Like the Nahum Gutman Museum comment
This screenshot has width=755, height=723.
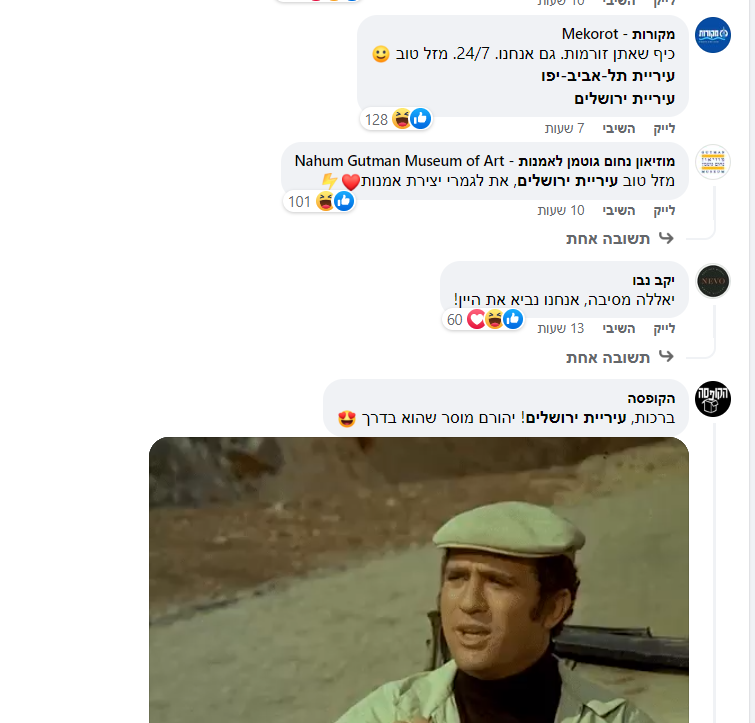(x=664, y=210)
